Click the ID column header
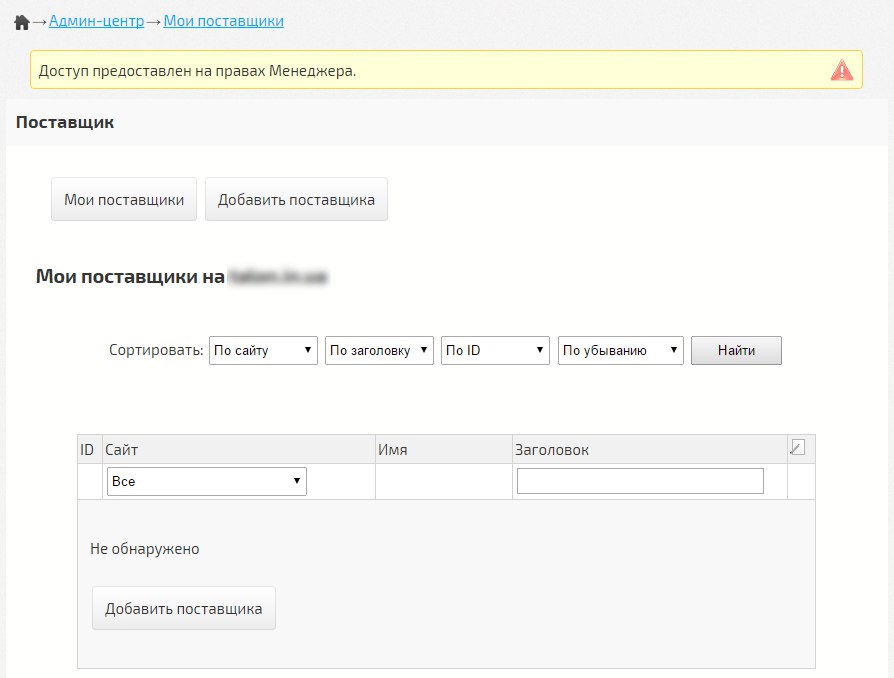 click(87, 450)
